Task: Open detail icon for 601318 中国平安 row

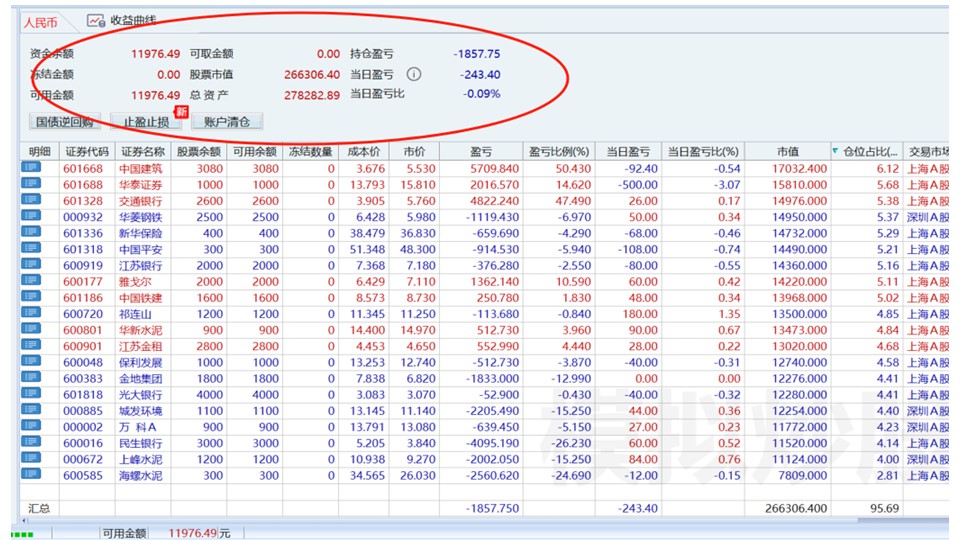Action: (31, 248)
